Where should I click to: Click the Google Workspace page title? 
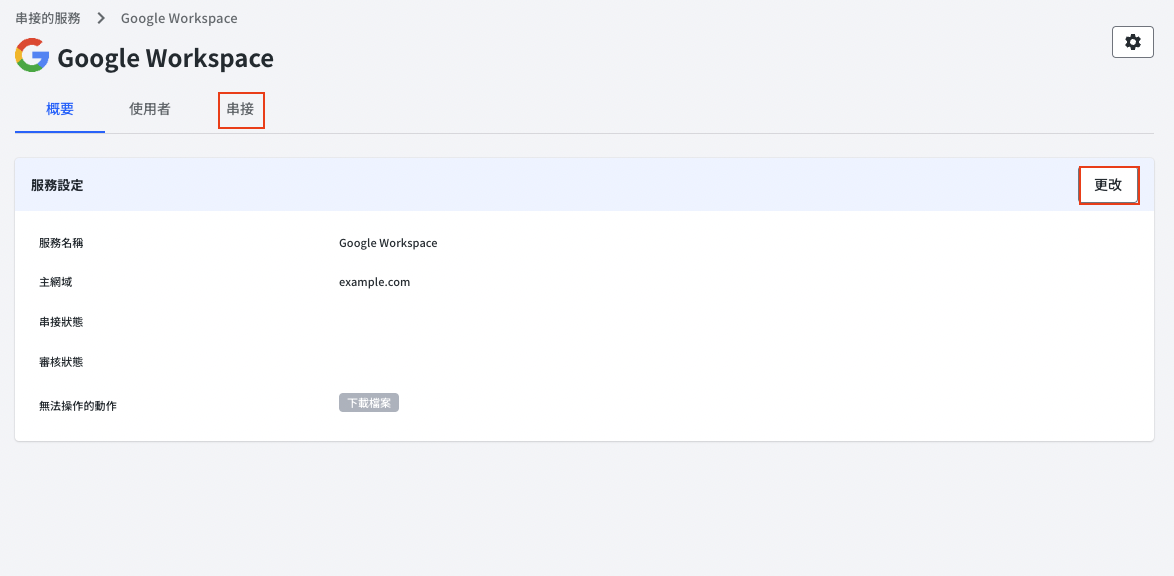165,58
